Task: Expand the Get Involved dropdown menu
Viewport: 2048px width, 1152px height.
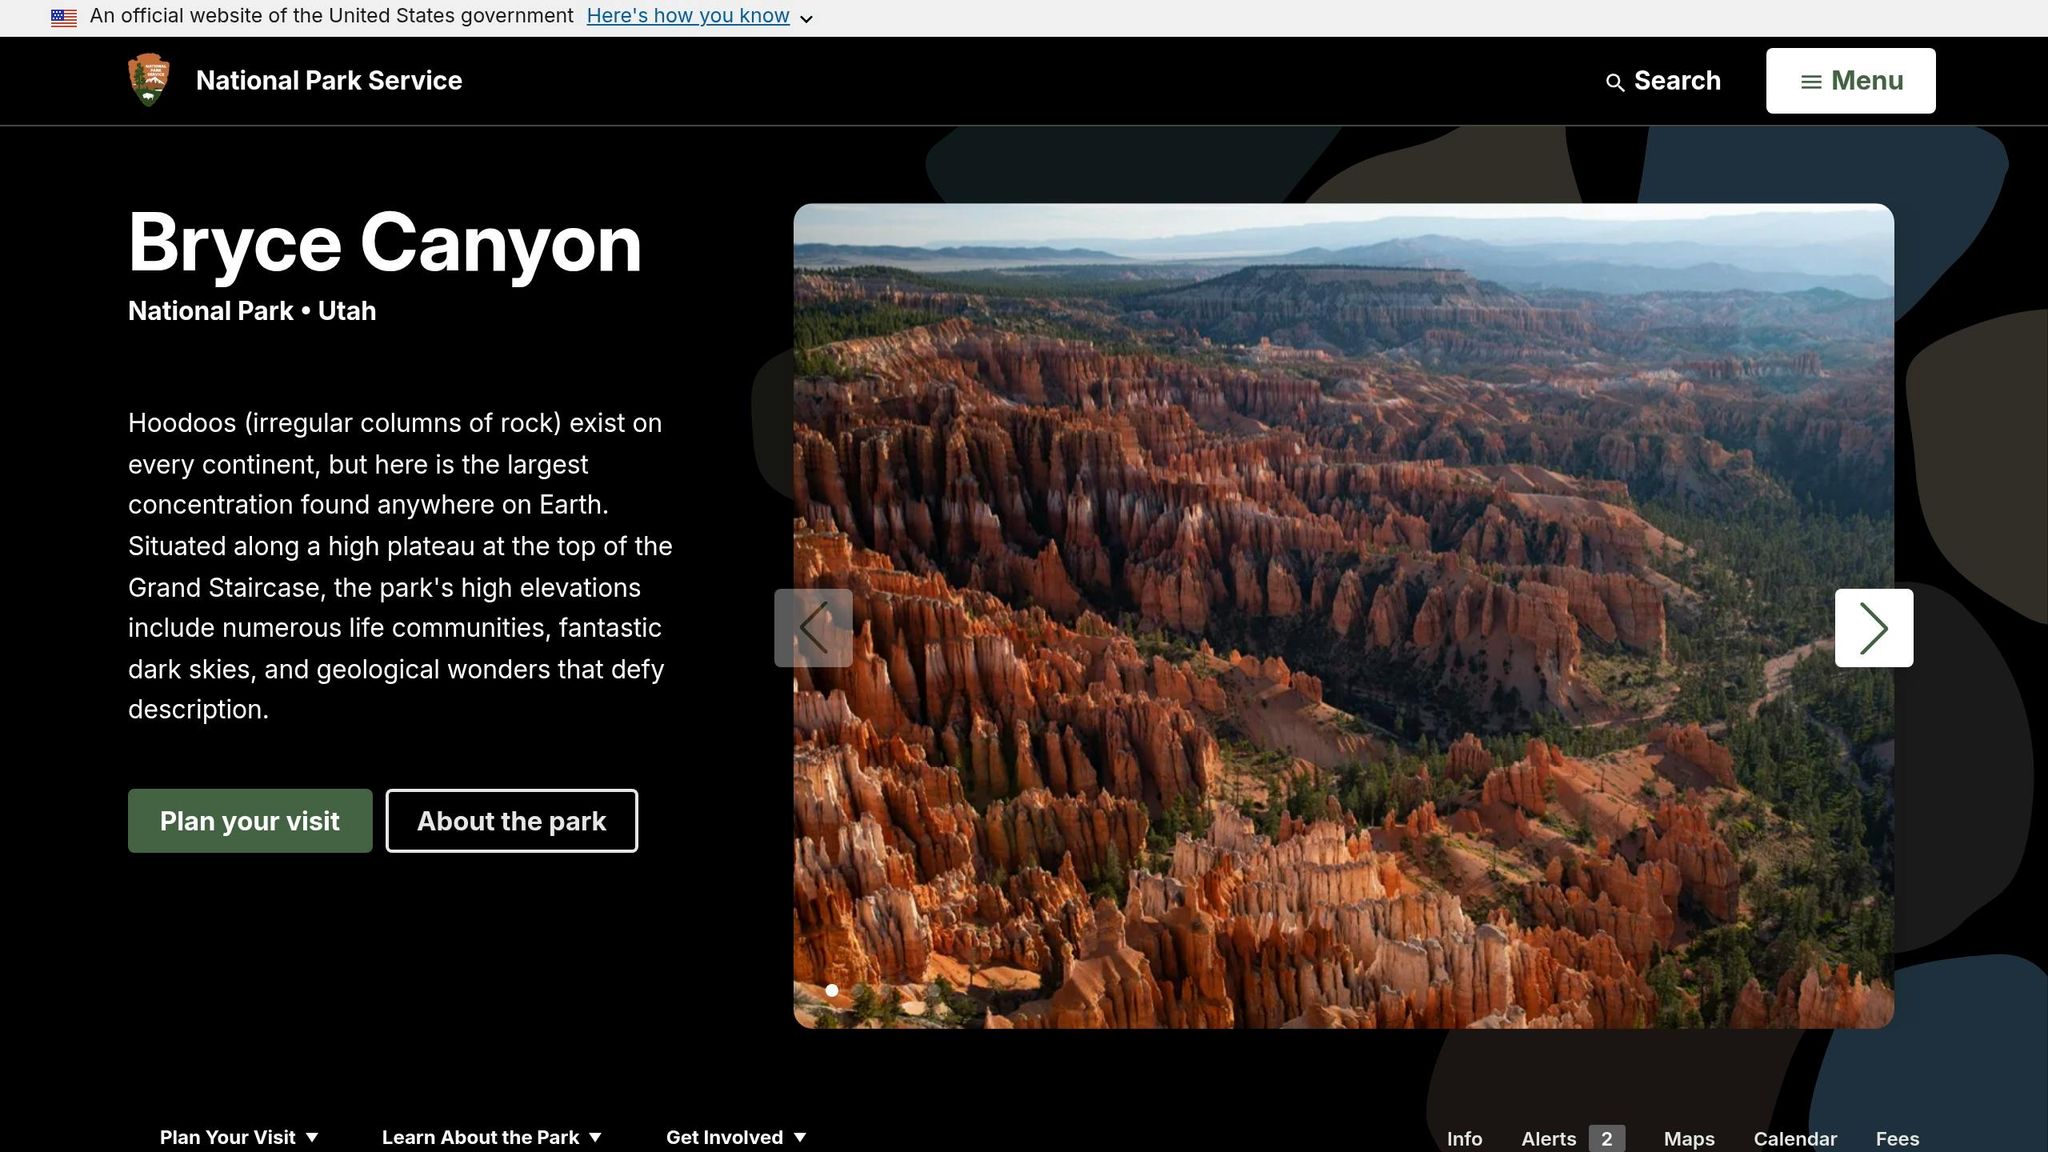Action: 736,1137
